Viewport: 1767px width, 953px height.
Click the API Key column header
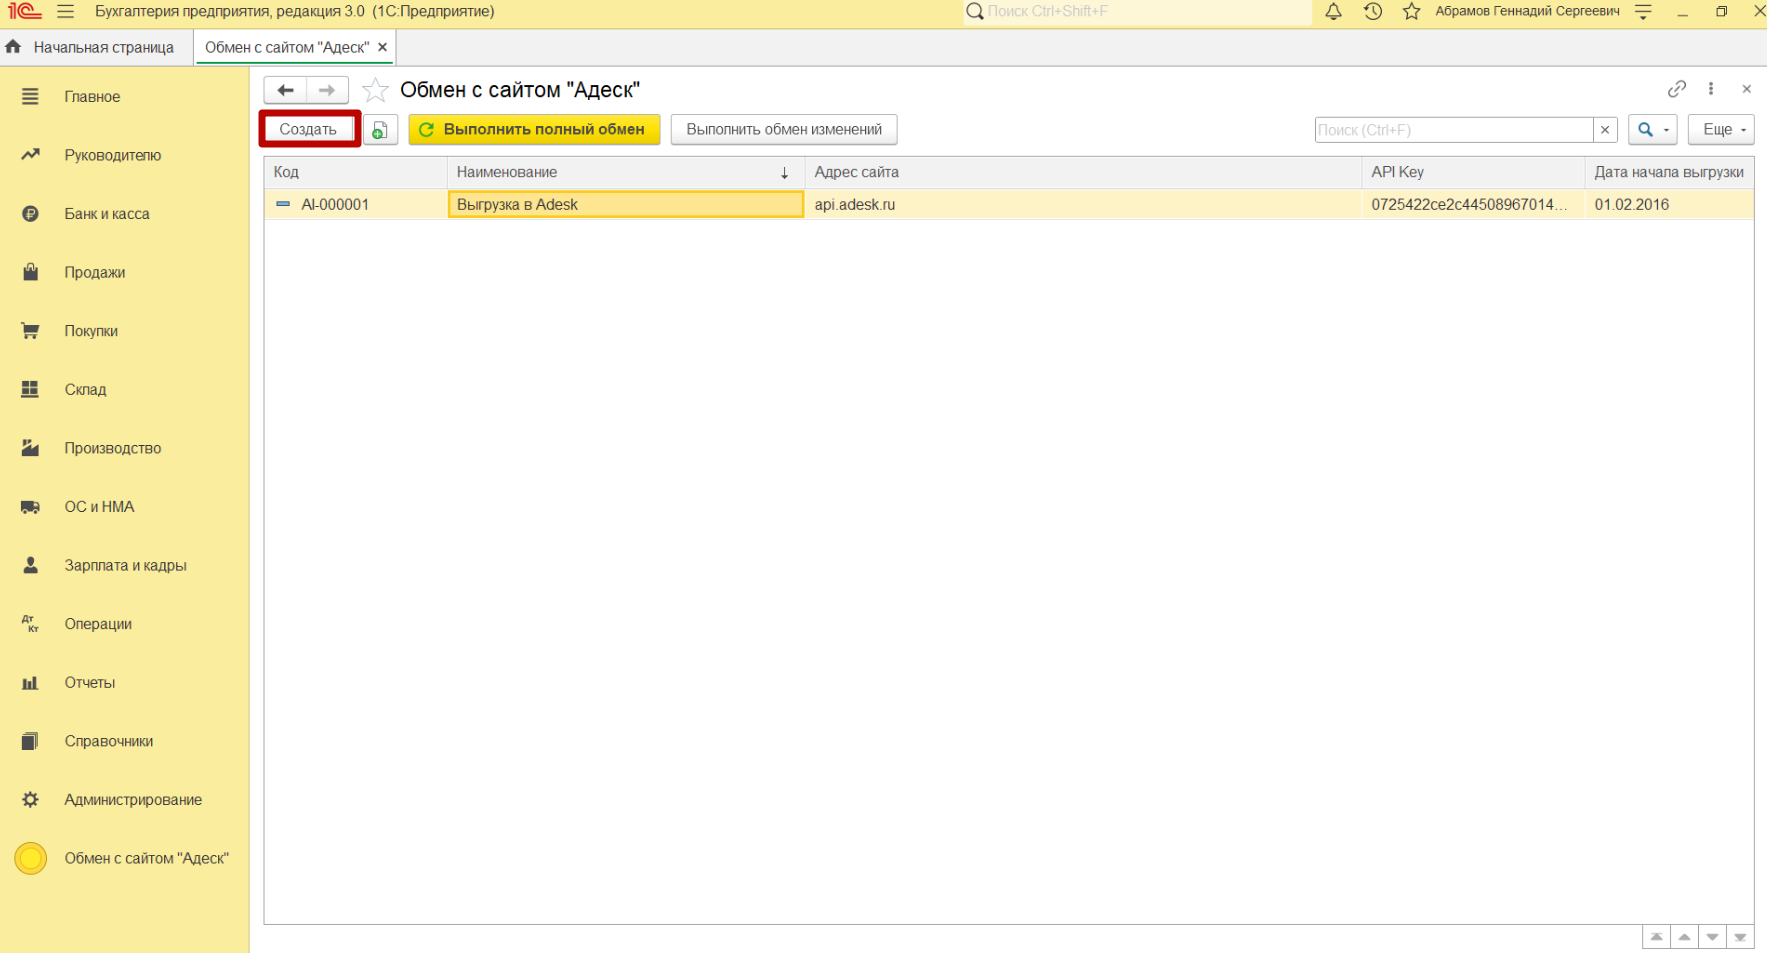(1473, 172)
